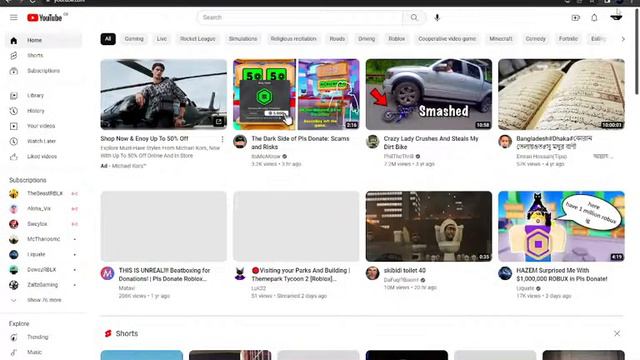Open Shorts in sidebar
This screenshot has height=360, width=640.
click(43, 56)
